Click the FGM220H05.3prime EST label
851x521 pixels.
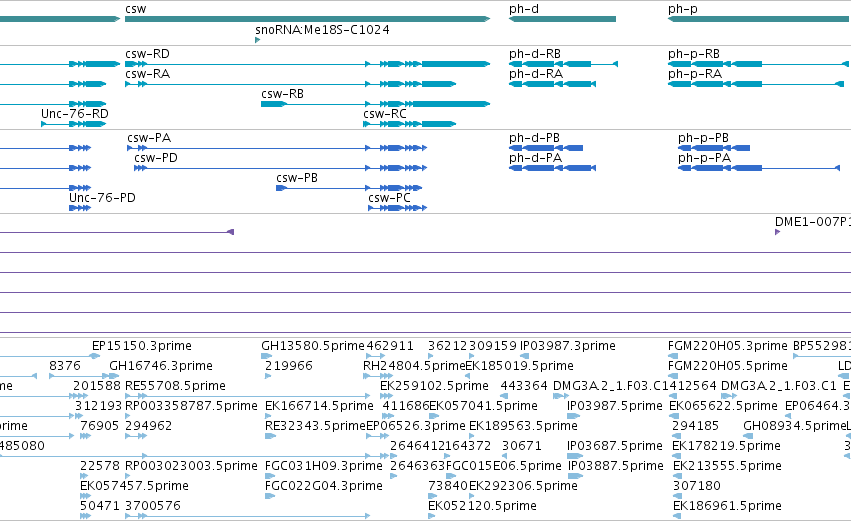click(x=728, y=346)
